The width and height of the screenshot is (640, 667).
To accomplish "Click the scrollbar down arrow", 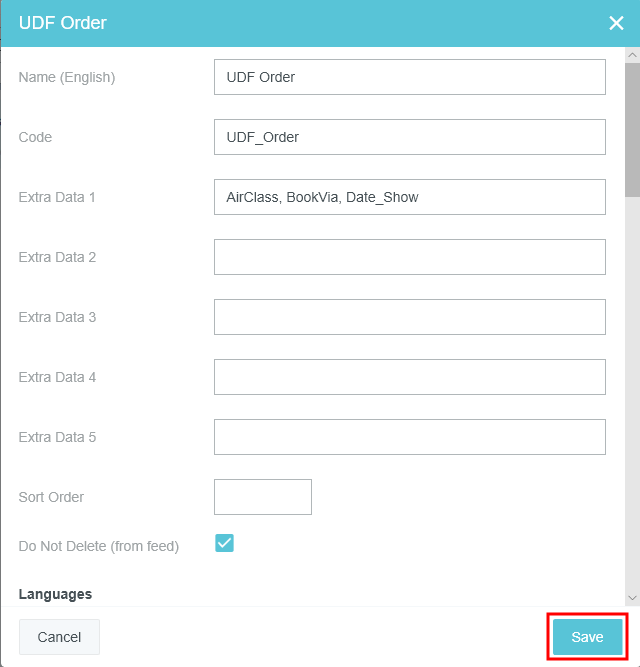I will point(632,597).
